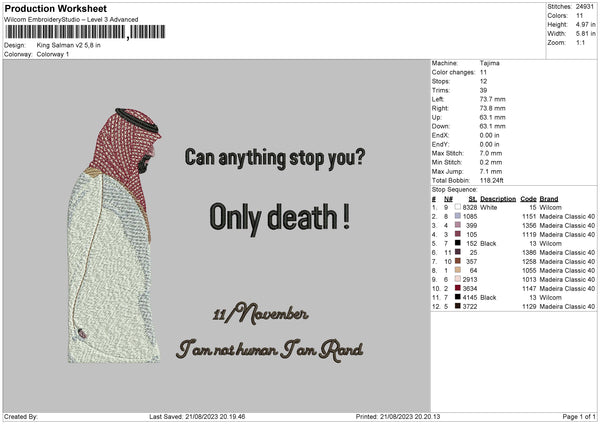Screen dimensions: 600x424
Task: Select the Max Jump value '7.1 mm'
Action: point(491,171)
